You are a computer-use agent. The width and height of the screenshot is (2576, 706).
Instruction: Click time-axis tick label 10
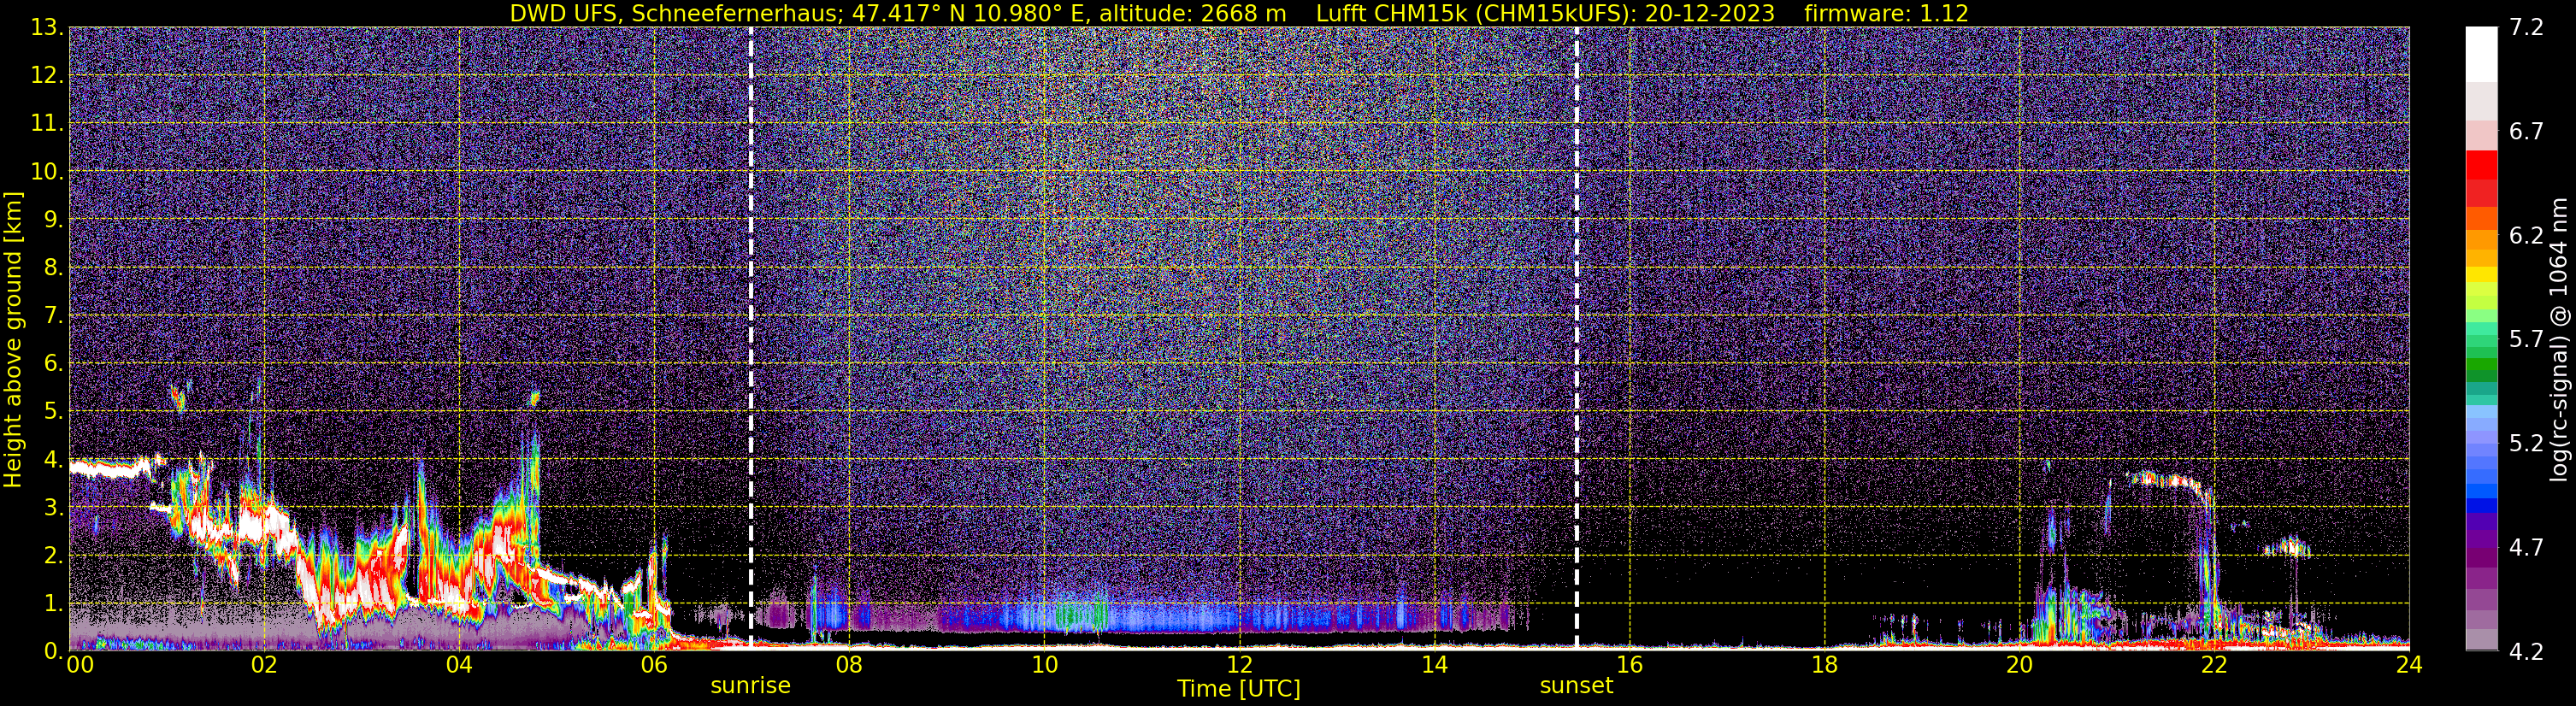tap(1044, 666)
